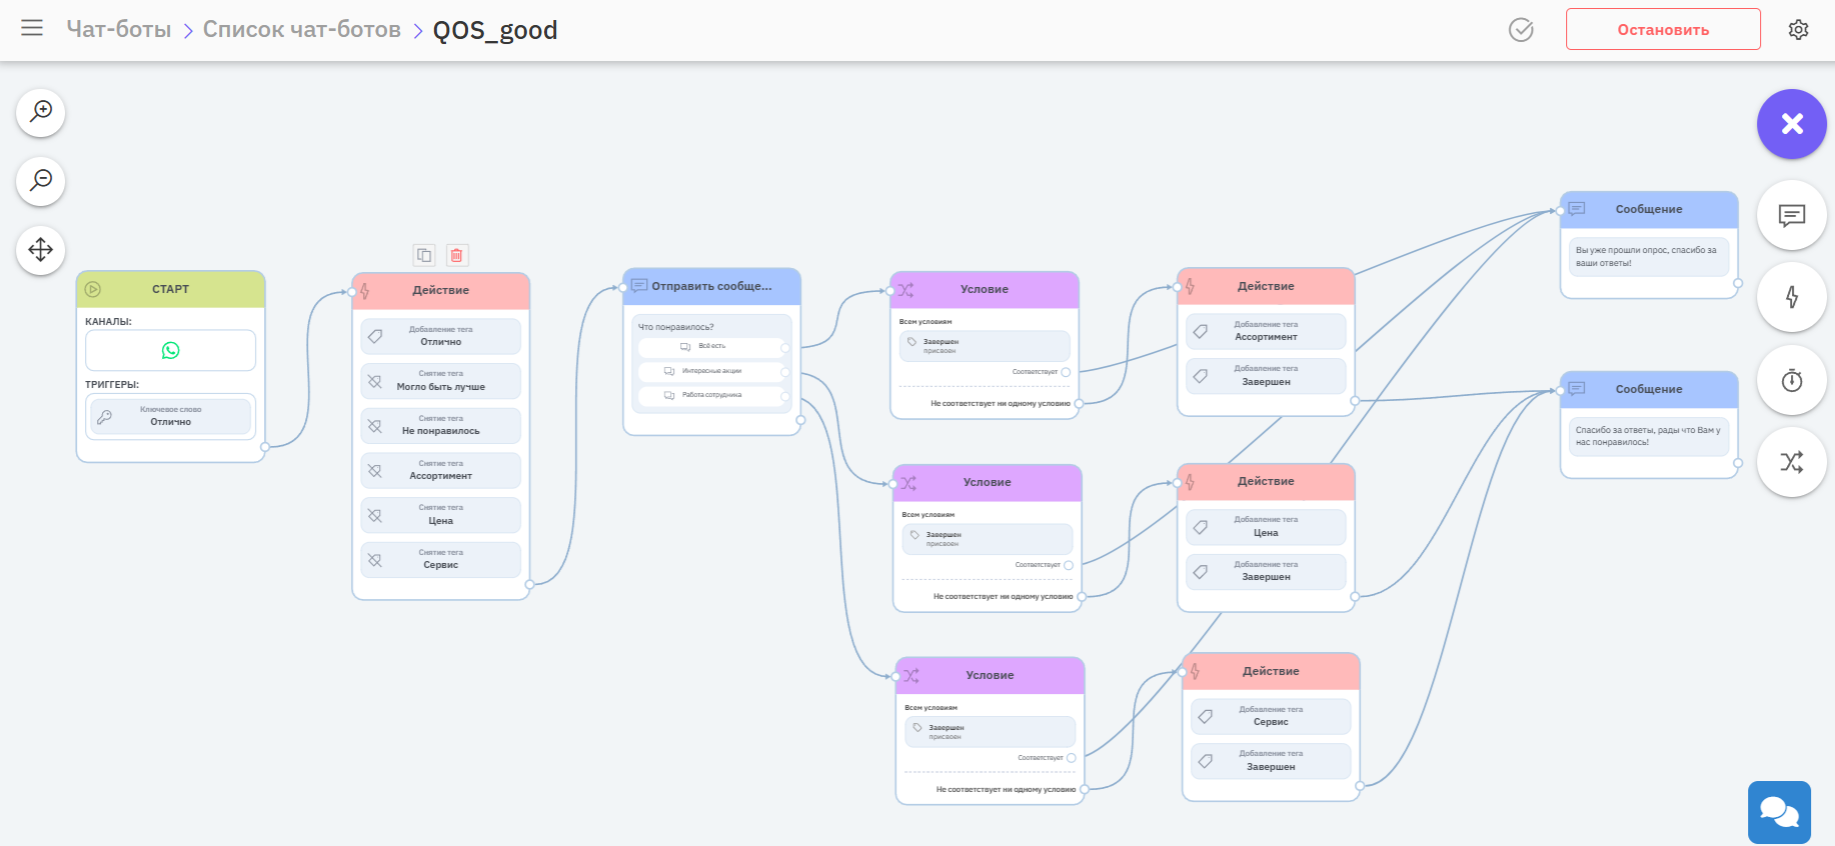The image size is (1835, 846).
Task: Select the middle Условие block header
Action: point(987,482)
